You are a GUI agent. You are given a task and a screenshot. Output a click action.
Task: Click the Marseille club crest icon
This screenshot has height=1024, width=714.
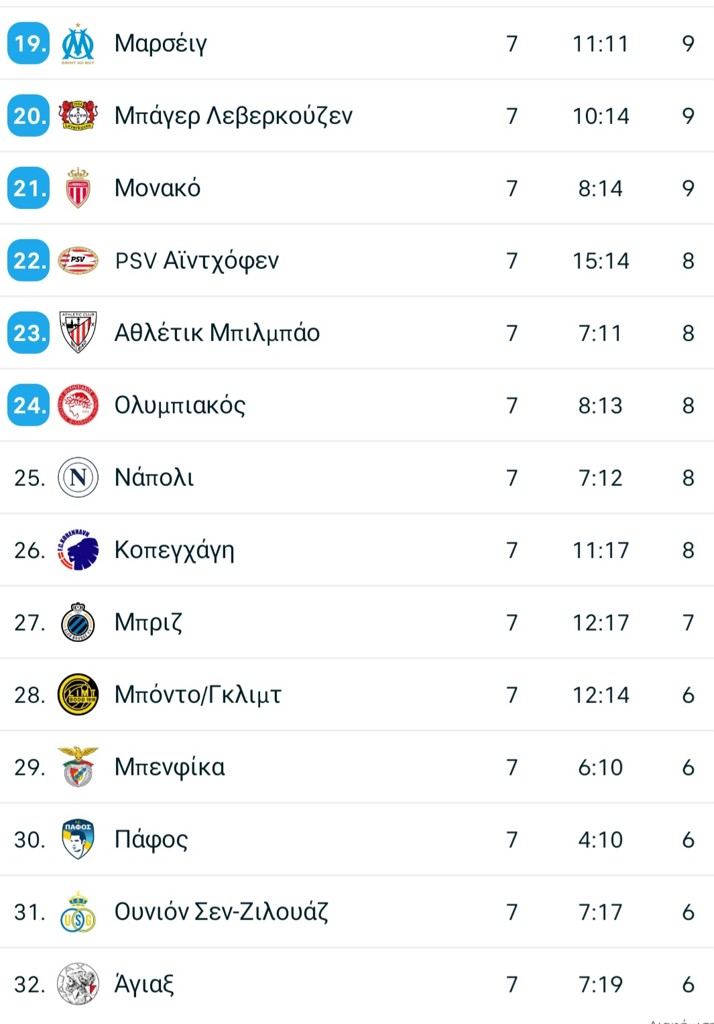pyautogui.click(x=77, y=43)
